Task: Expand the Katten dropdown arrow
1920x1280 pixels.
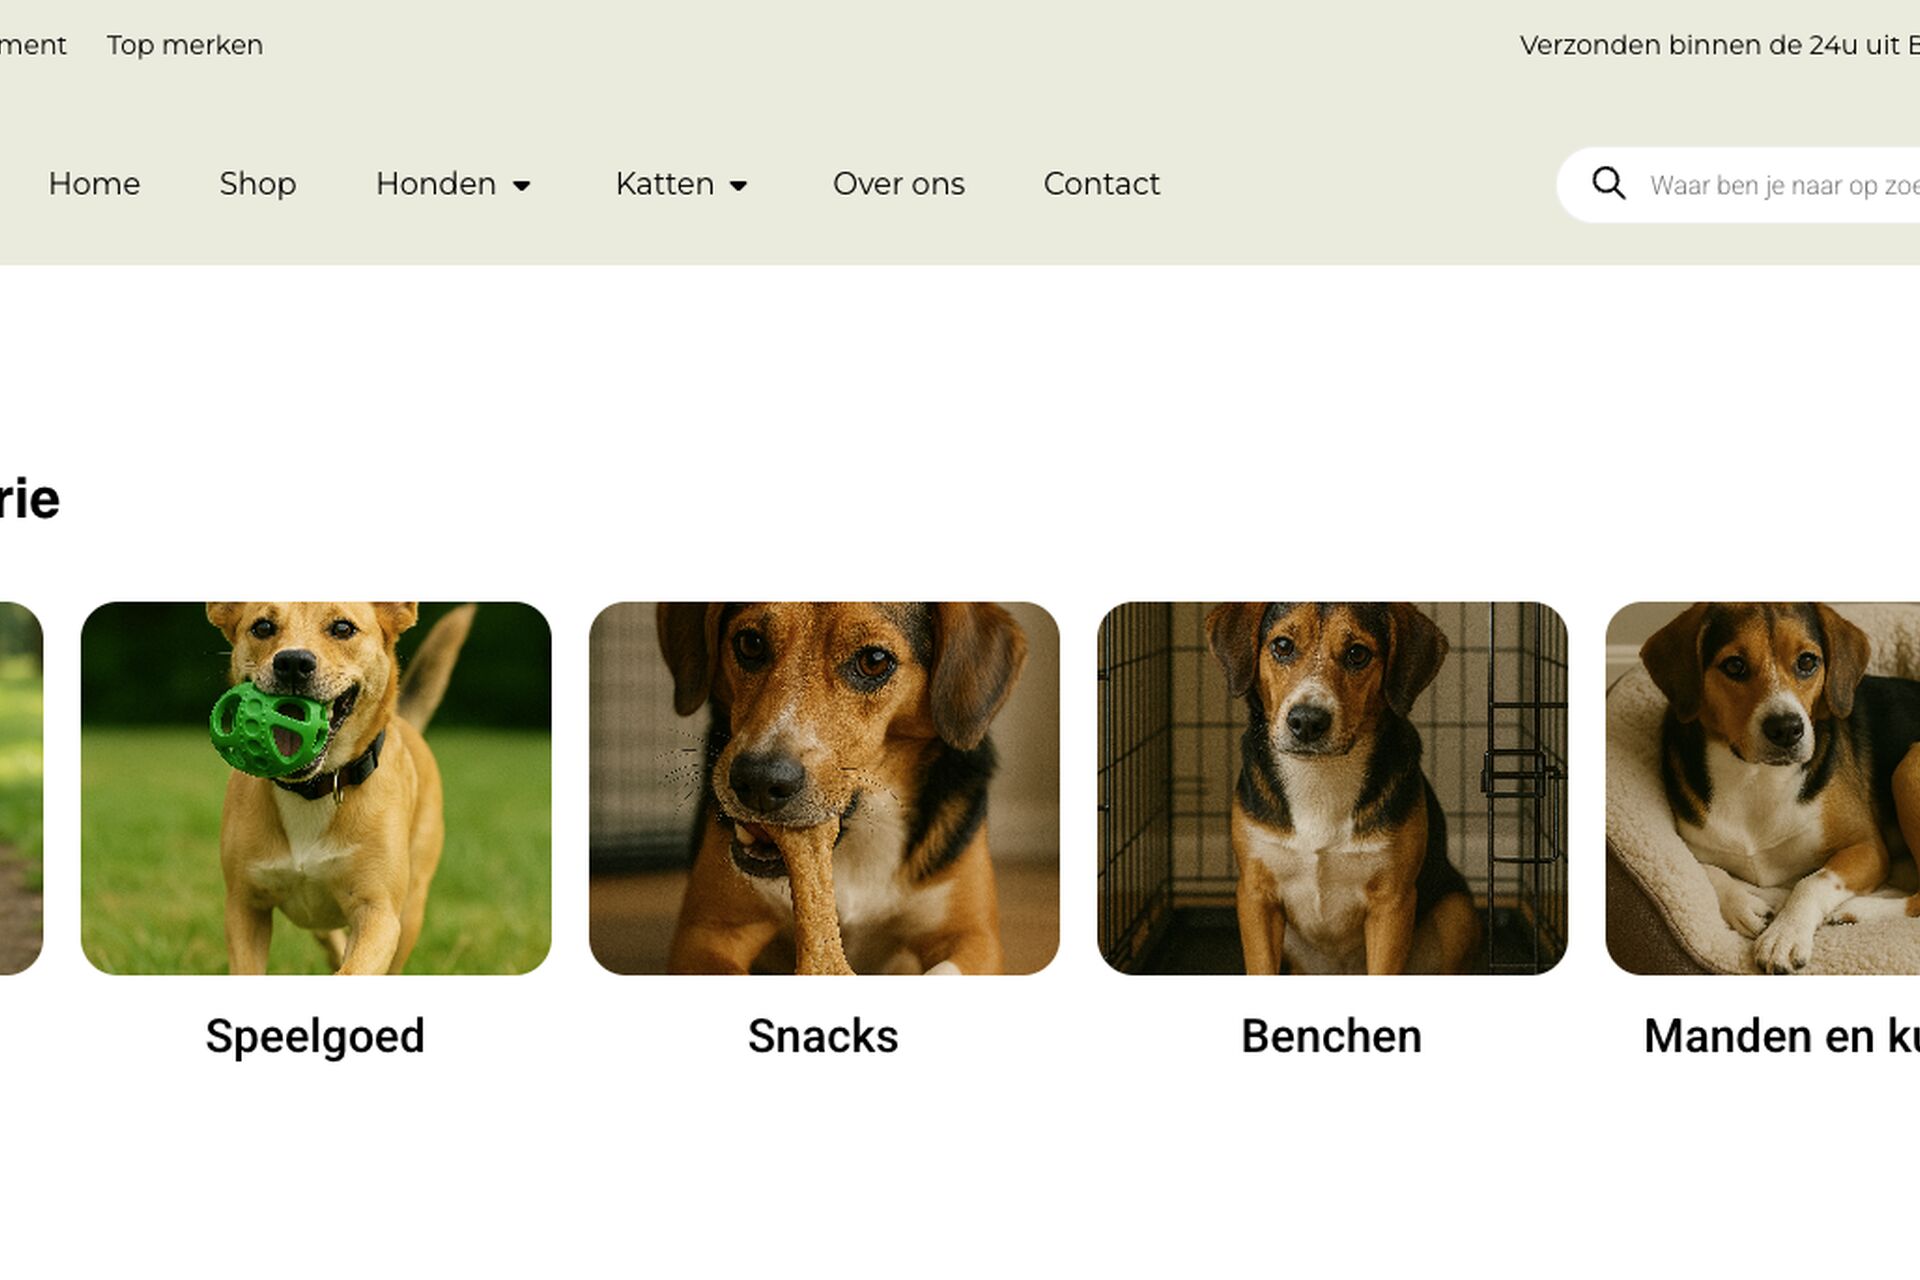Action: click(739, 186)
